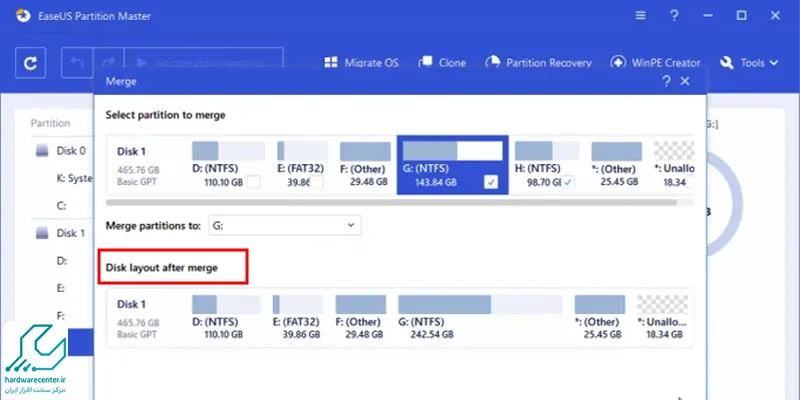Open Partition Recovery

[x=538, y=63]
